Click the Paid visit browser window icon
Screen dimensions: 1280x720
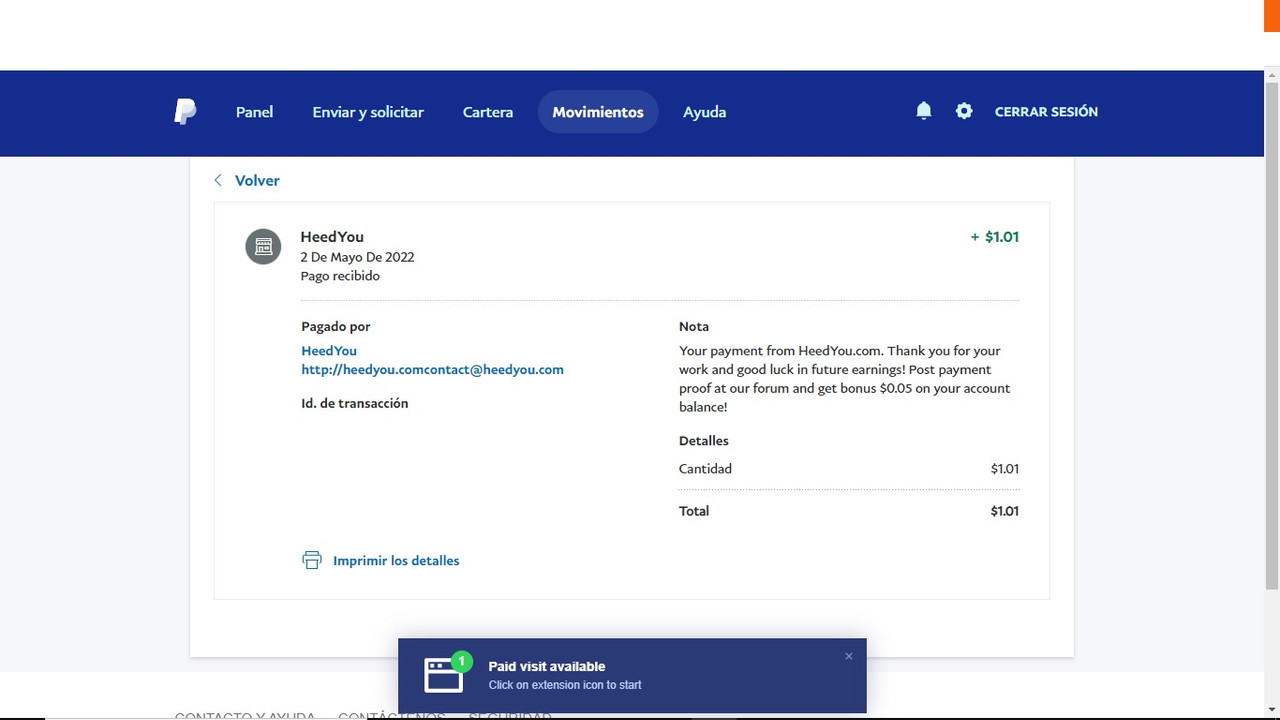point(444,676)
